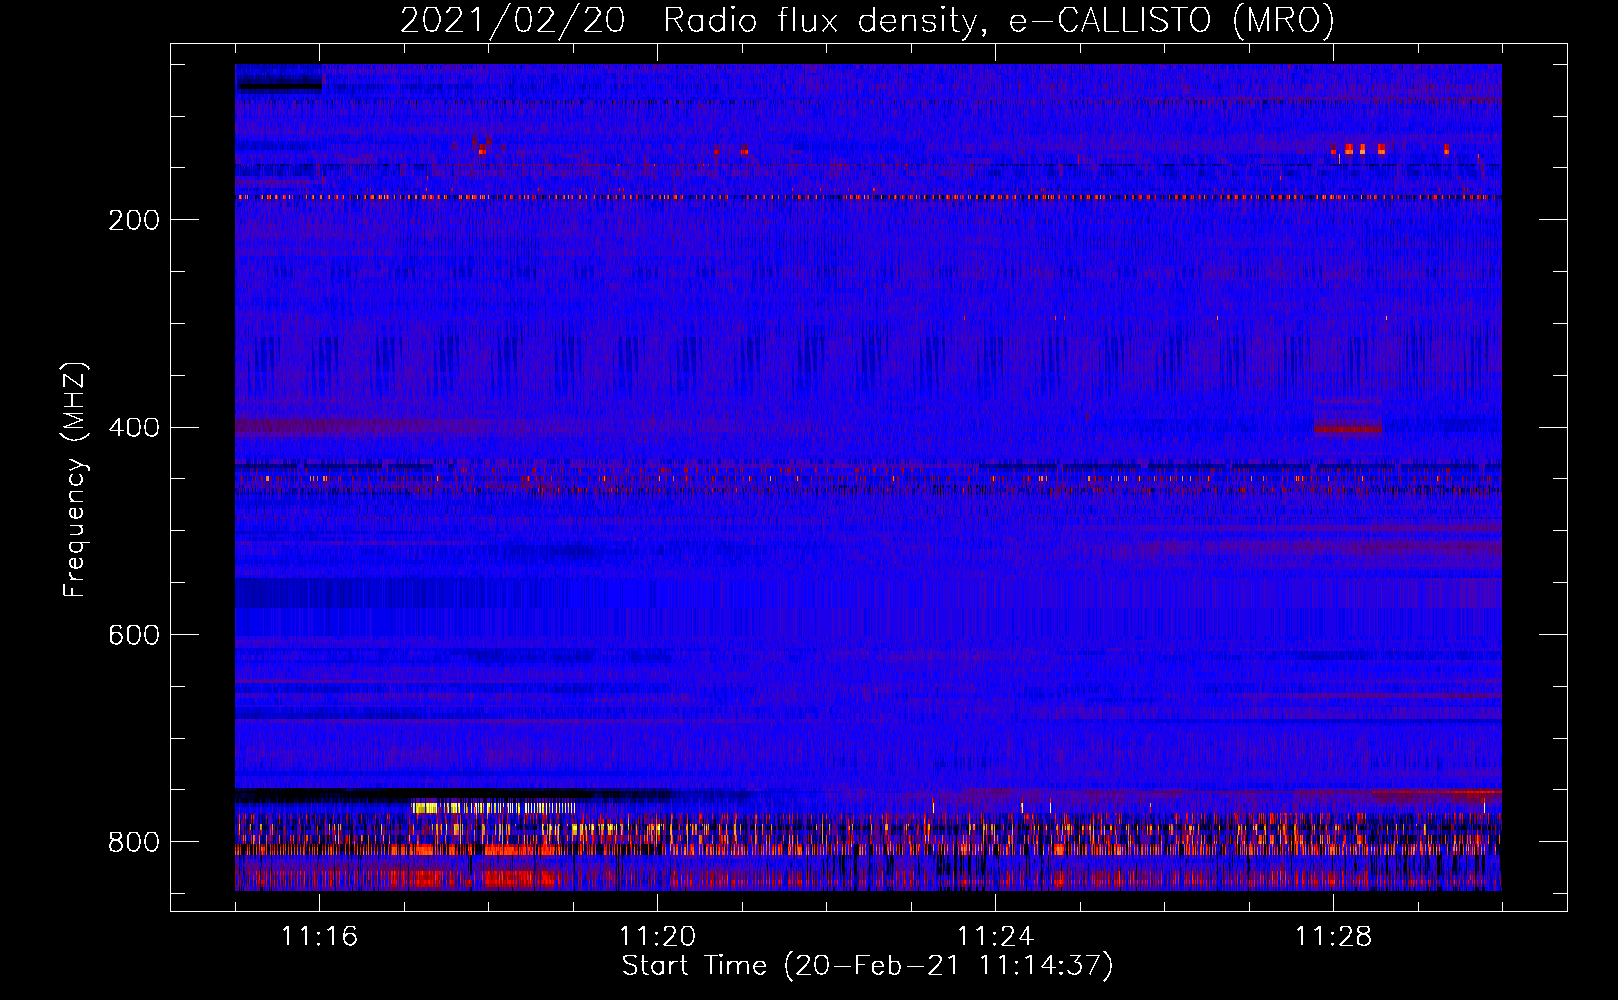
Task: Click the 200 frequency tick label
Action: click(x=134, y=220)
